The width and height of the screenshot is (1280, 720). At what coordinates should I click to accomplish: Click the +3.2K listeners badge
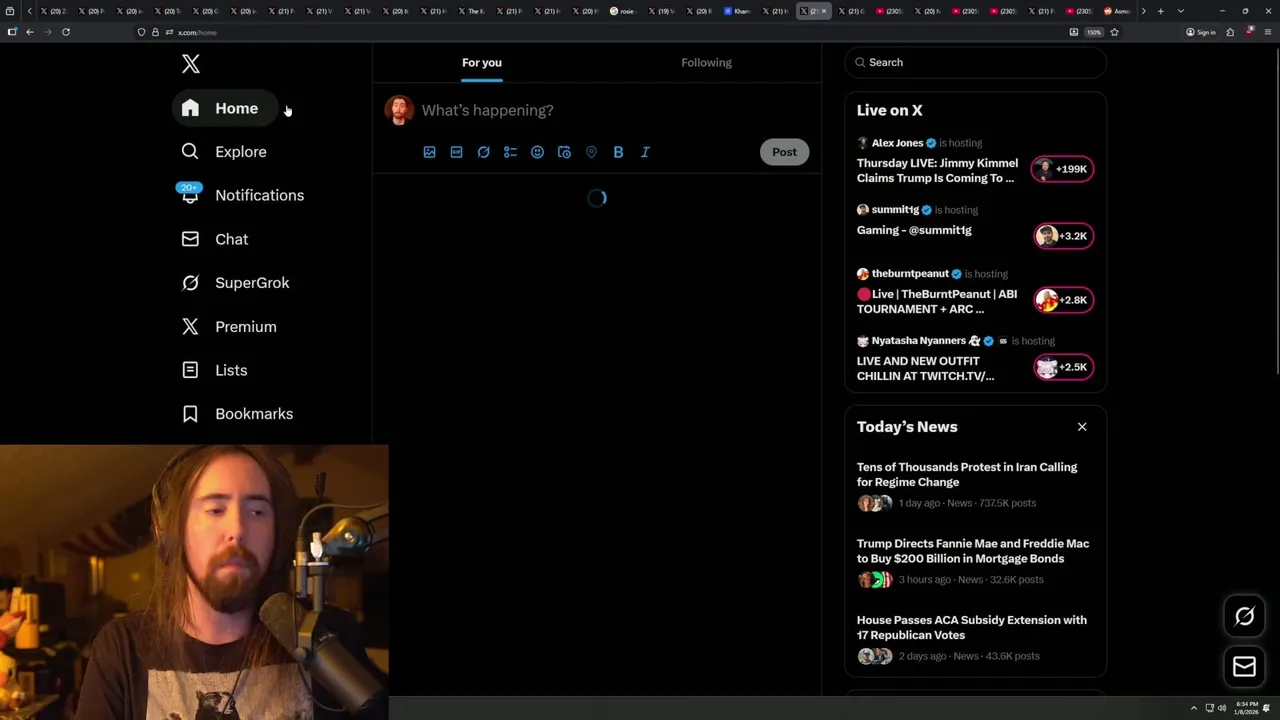(x=1063, y=236)
